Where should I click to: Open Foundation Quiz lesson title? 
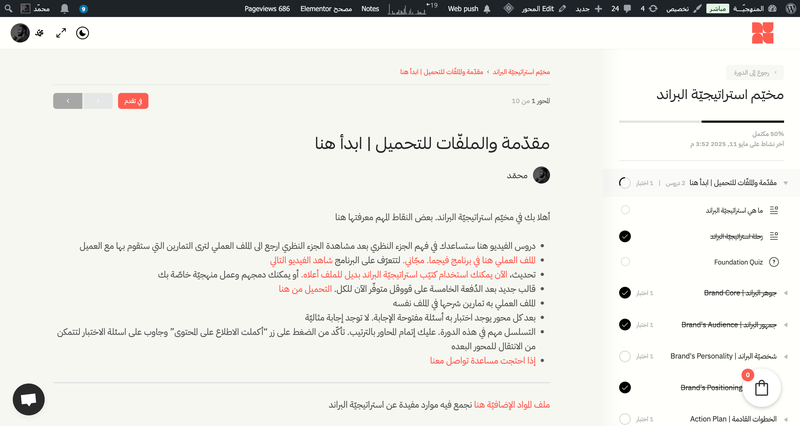pyautogui.click(x=738, y=262)
